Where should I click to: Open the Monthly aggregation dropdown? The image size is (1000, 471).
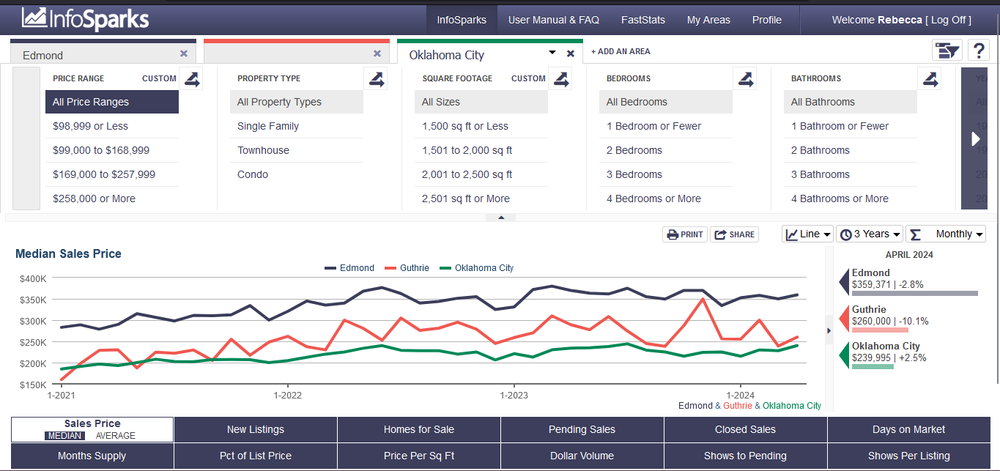point(946,234)
